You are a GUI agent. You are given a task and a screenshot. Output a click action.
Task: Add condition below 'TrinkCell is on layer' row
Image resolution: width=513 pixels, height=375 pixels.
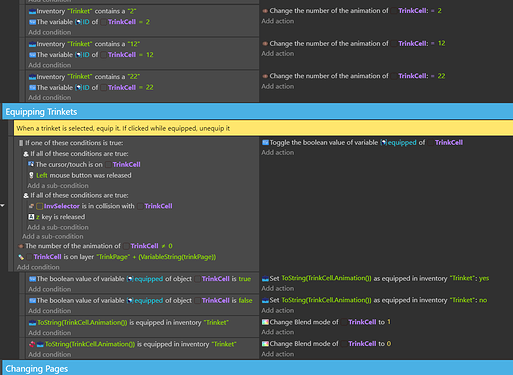[38, 267]
